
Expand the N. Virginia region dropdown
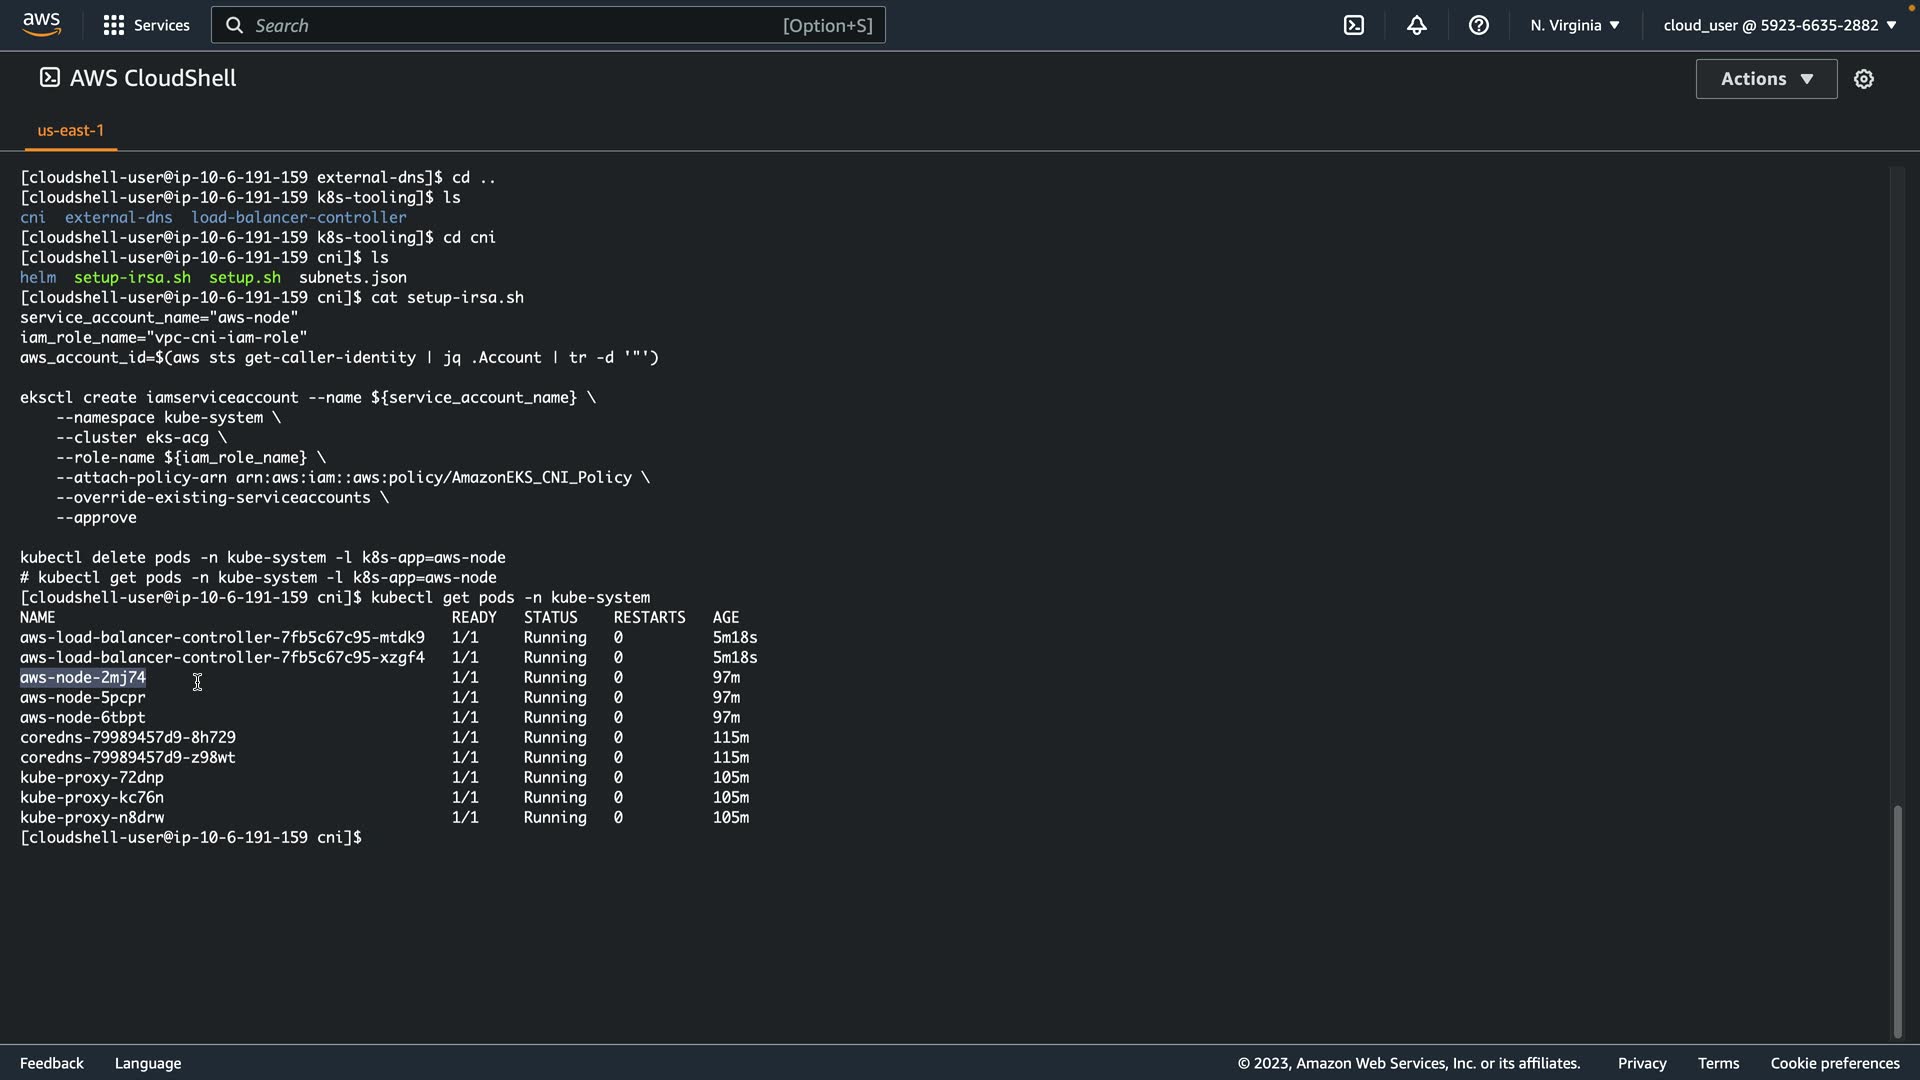1574,25
